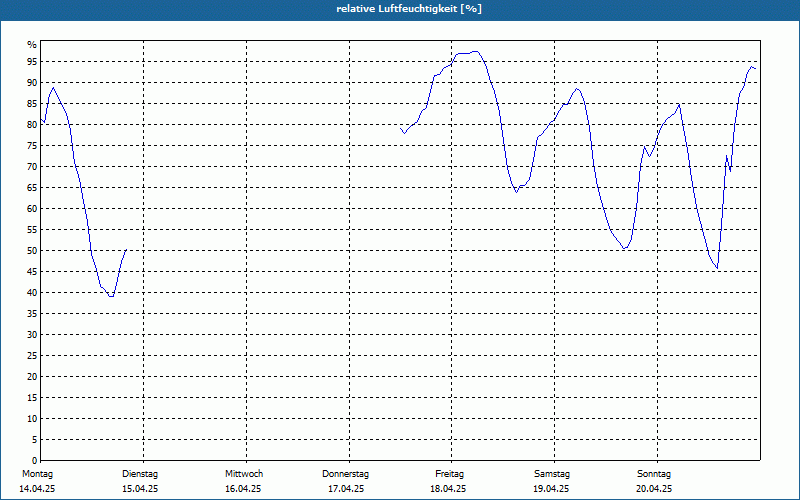
Task: Select the '45' y-axis value
Action: (x=32, y=271)
